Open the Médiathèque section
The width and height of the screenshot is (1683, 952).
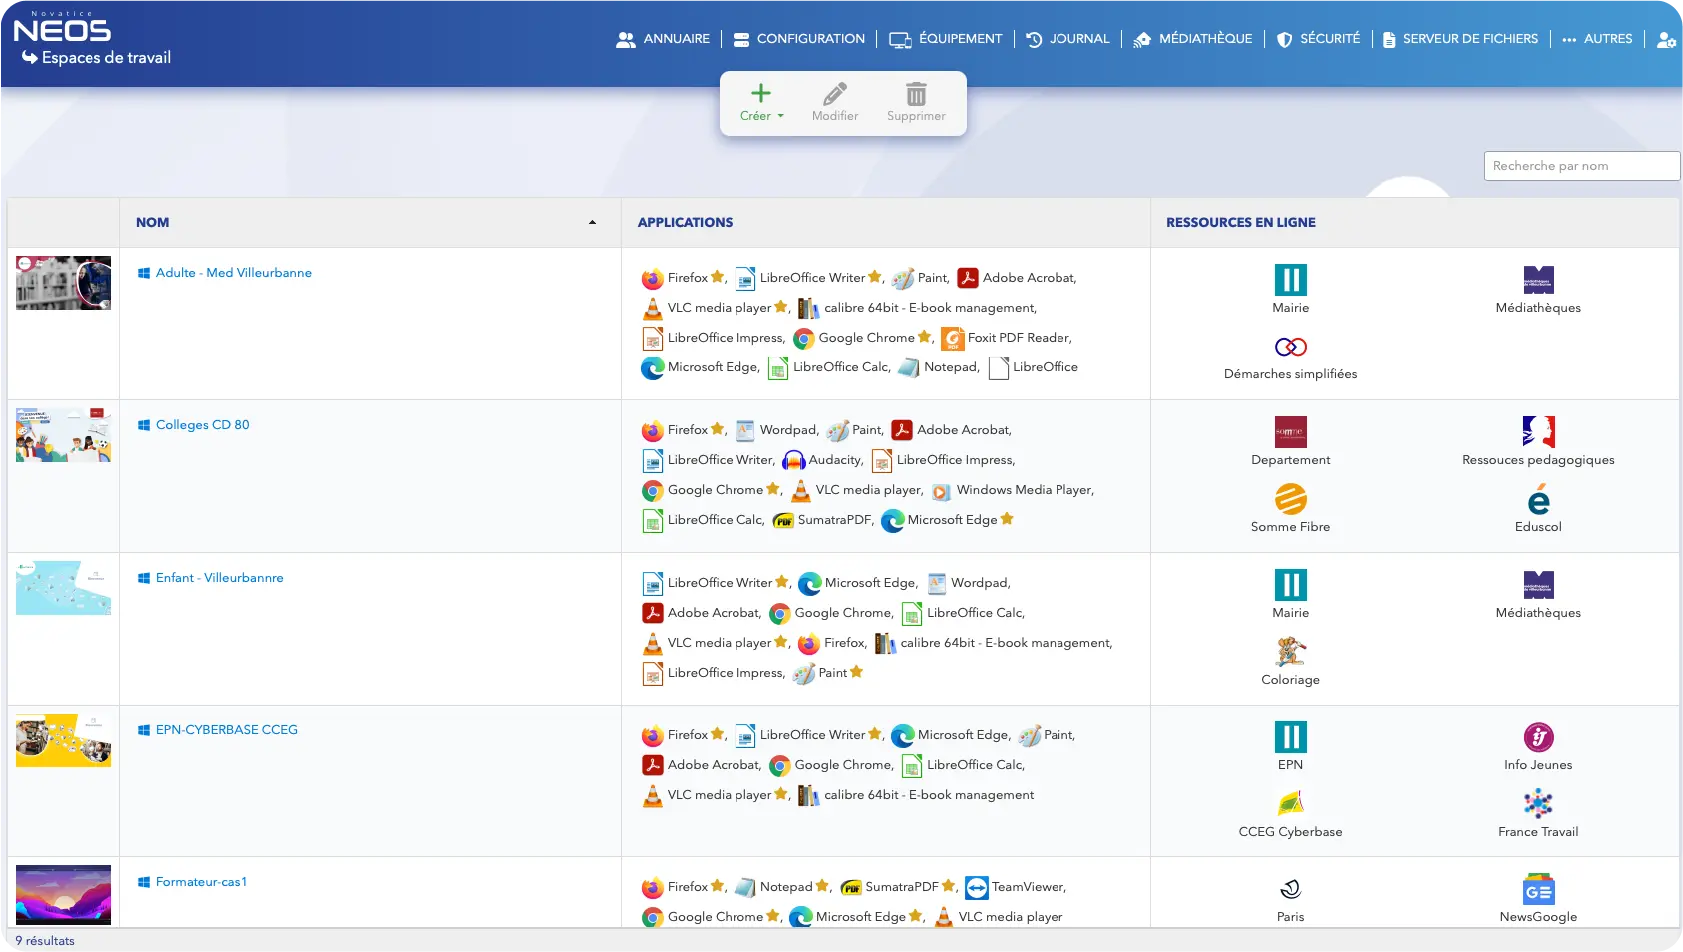tap(1193, 39)
